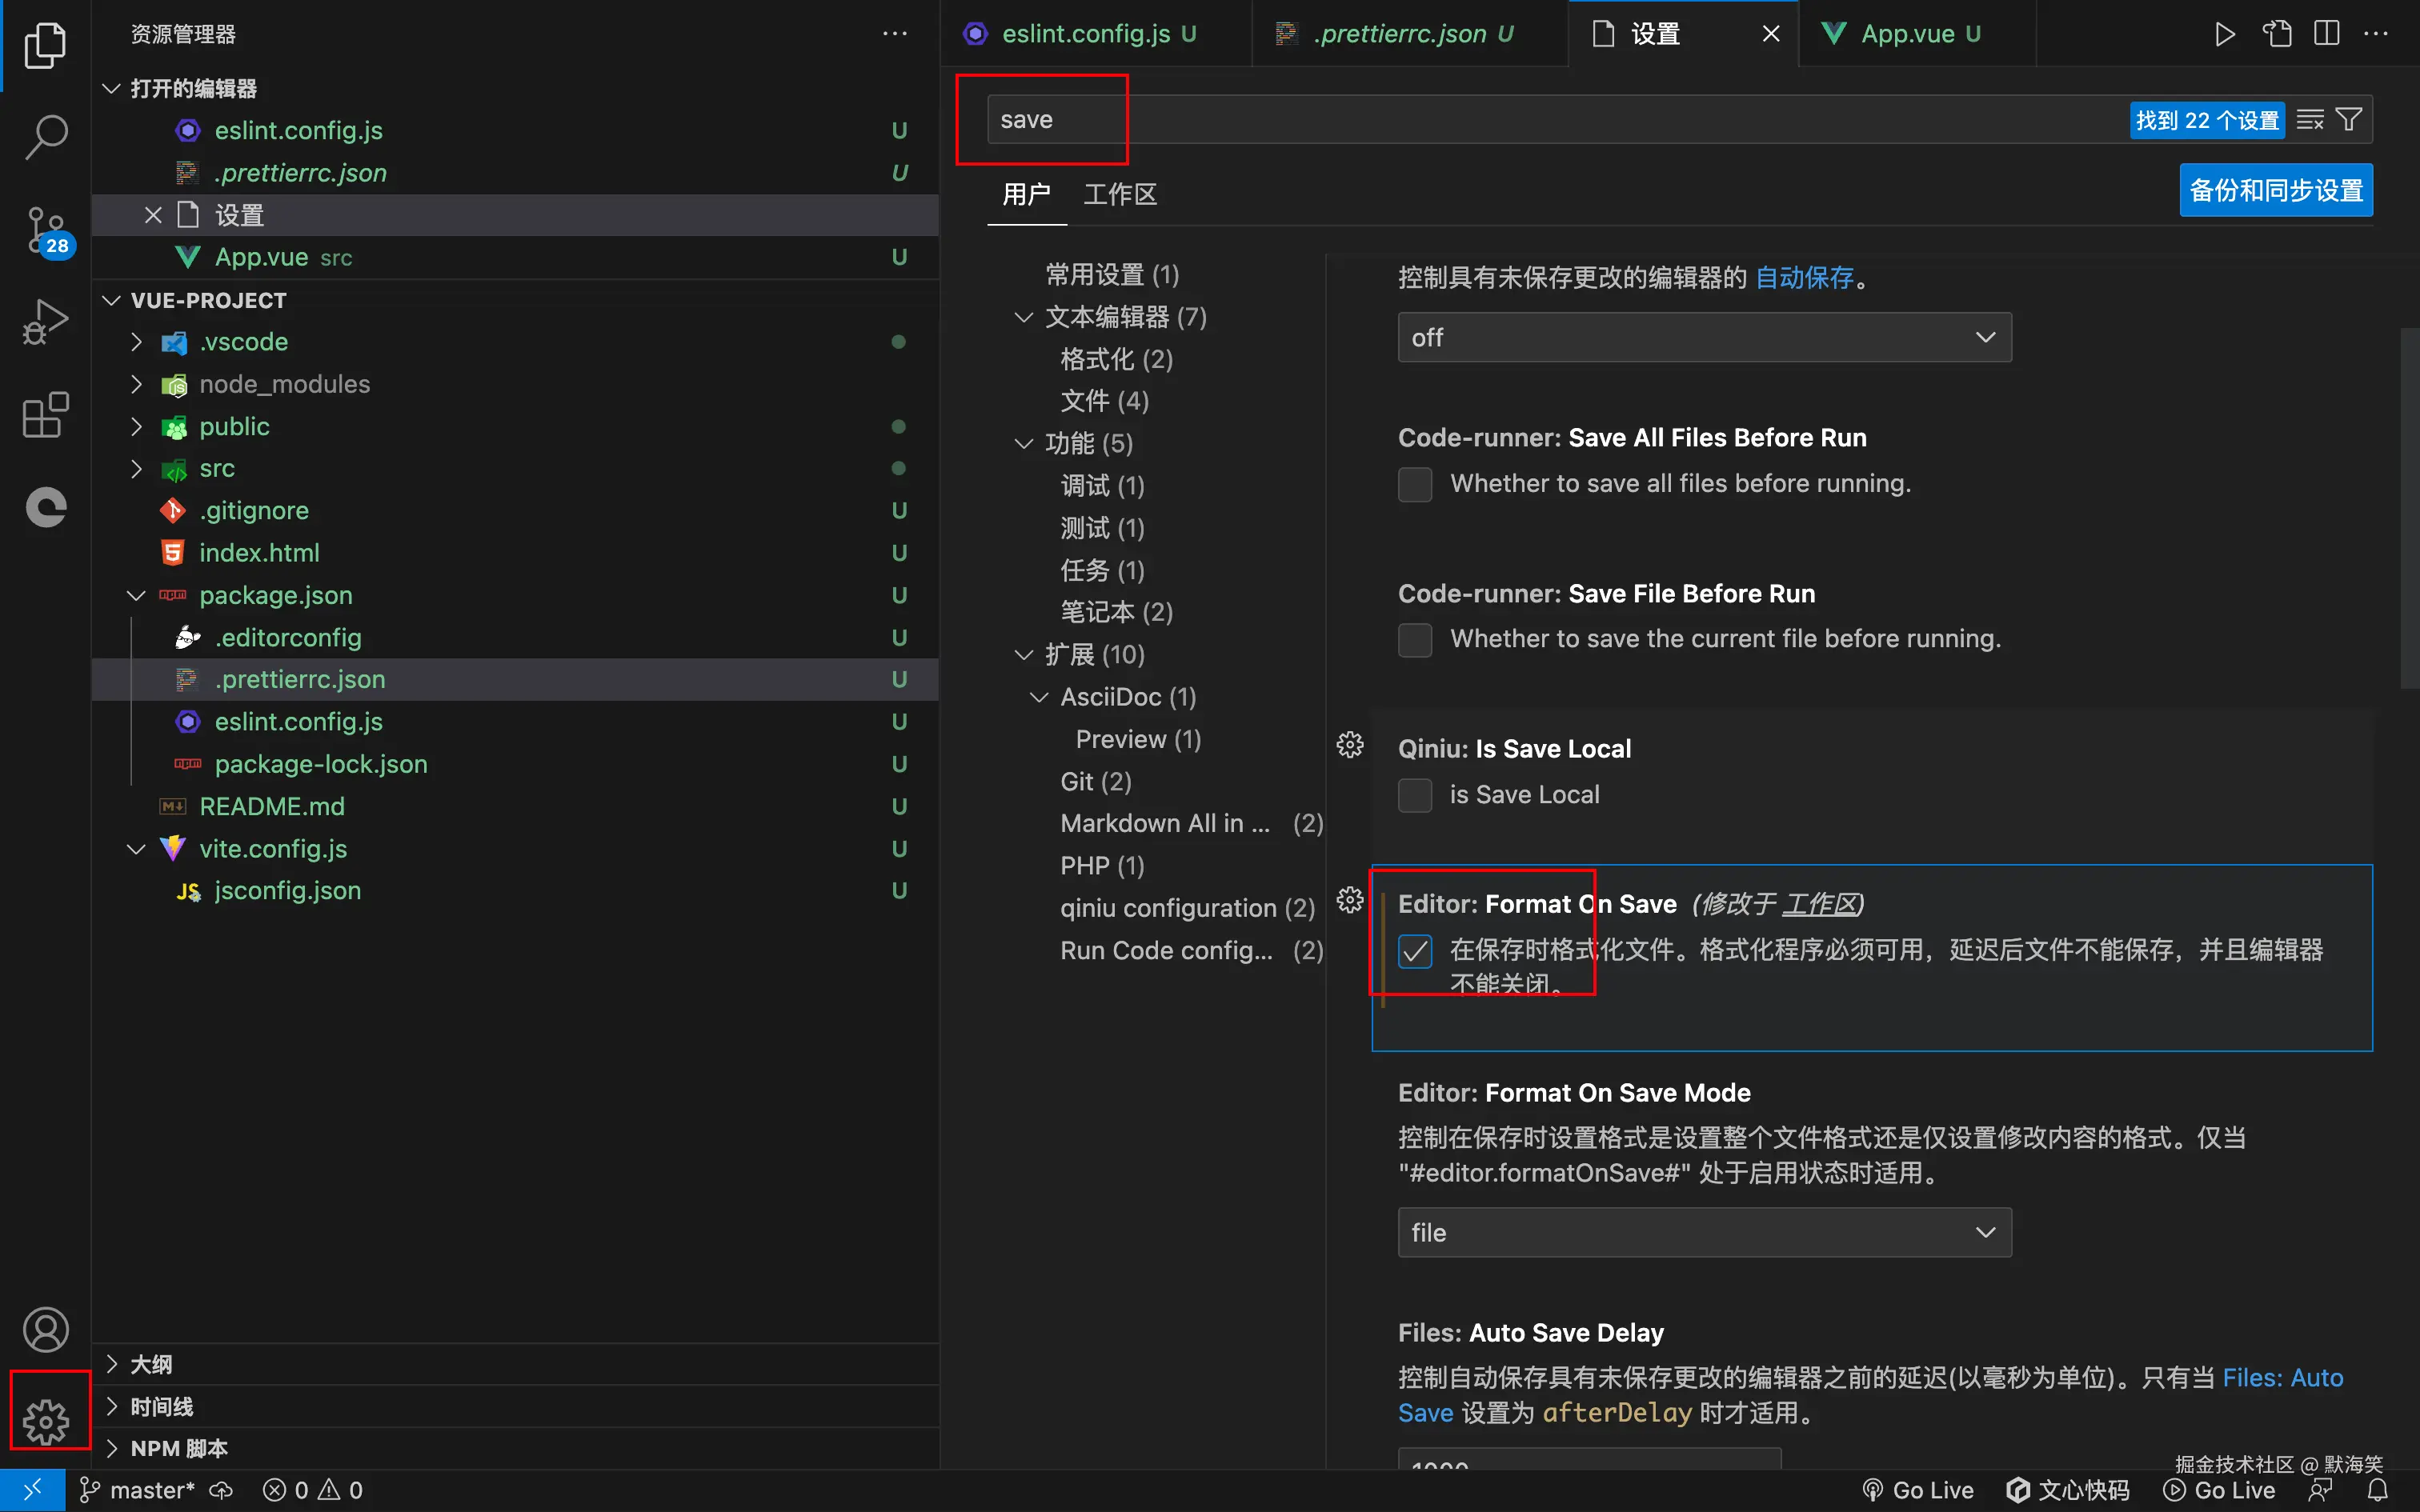Open the Search view in activity bar
This screenshot has height=1512, width=2420.
46,136
